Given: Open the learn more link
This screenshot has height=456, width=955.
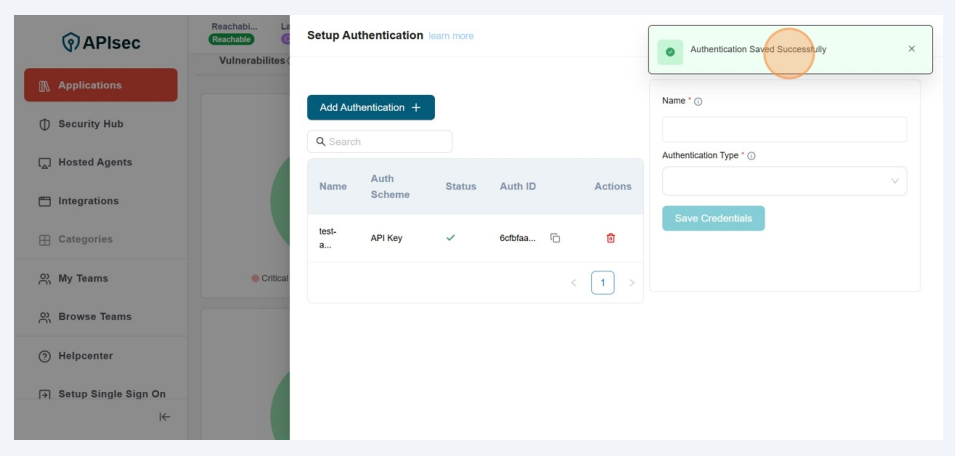Looking at the screenshot, I should pos(451,36).
